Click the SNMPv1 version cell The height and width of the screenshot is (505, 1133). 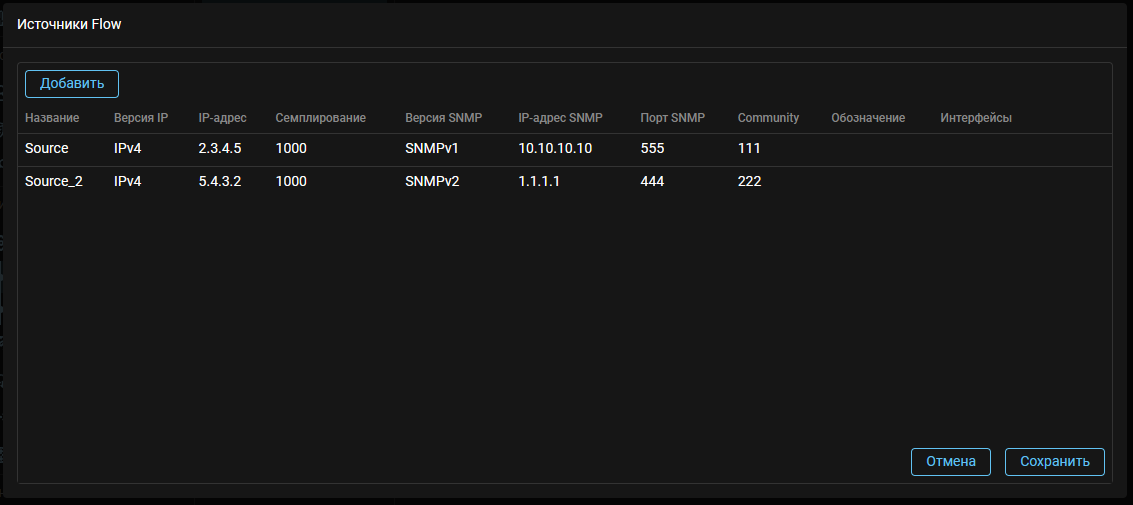(432, 148)
